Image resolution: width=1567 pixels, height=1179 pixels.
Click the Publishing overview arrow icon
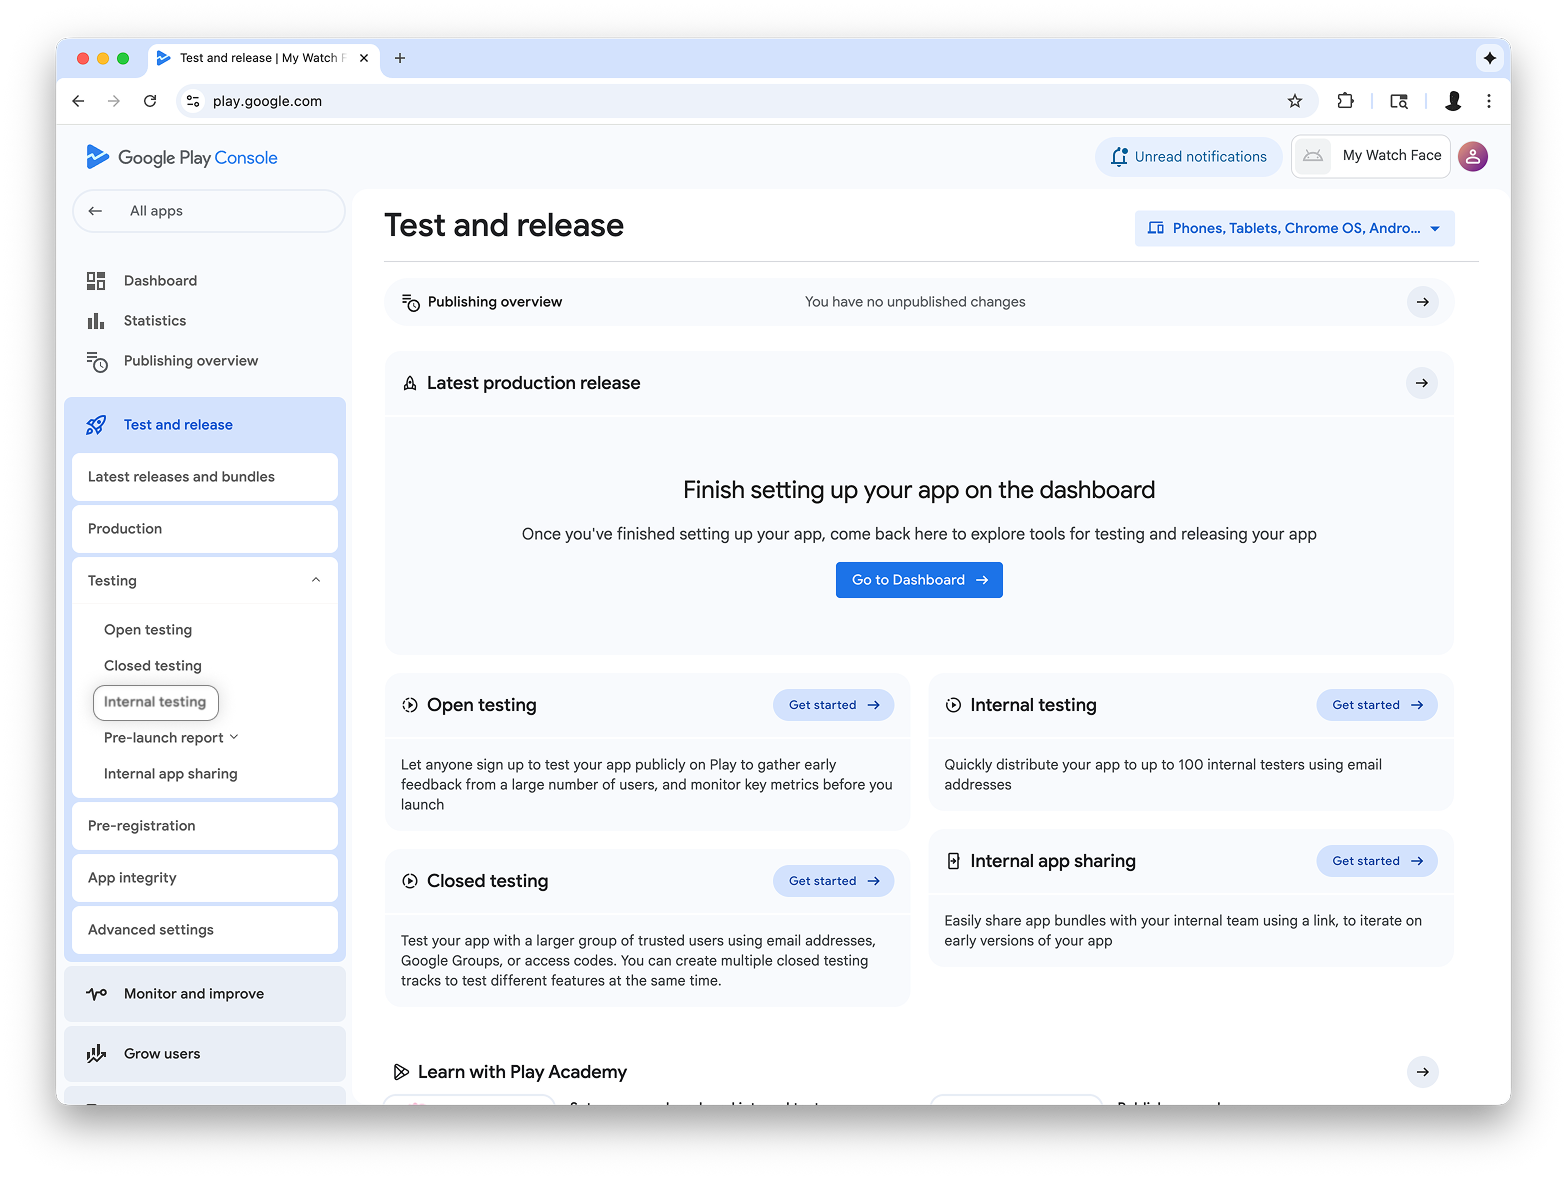pos(1422,302)
